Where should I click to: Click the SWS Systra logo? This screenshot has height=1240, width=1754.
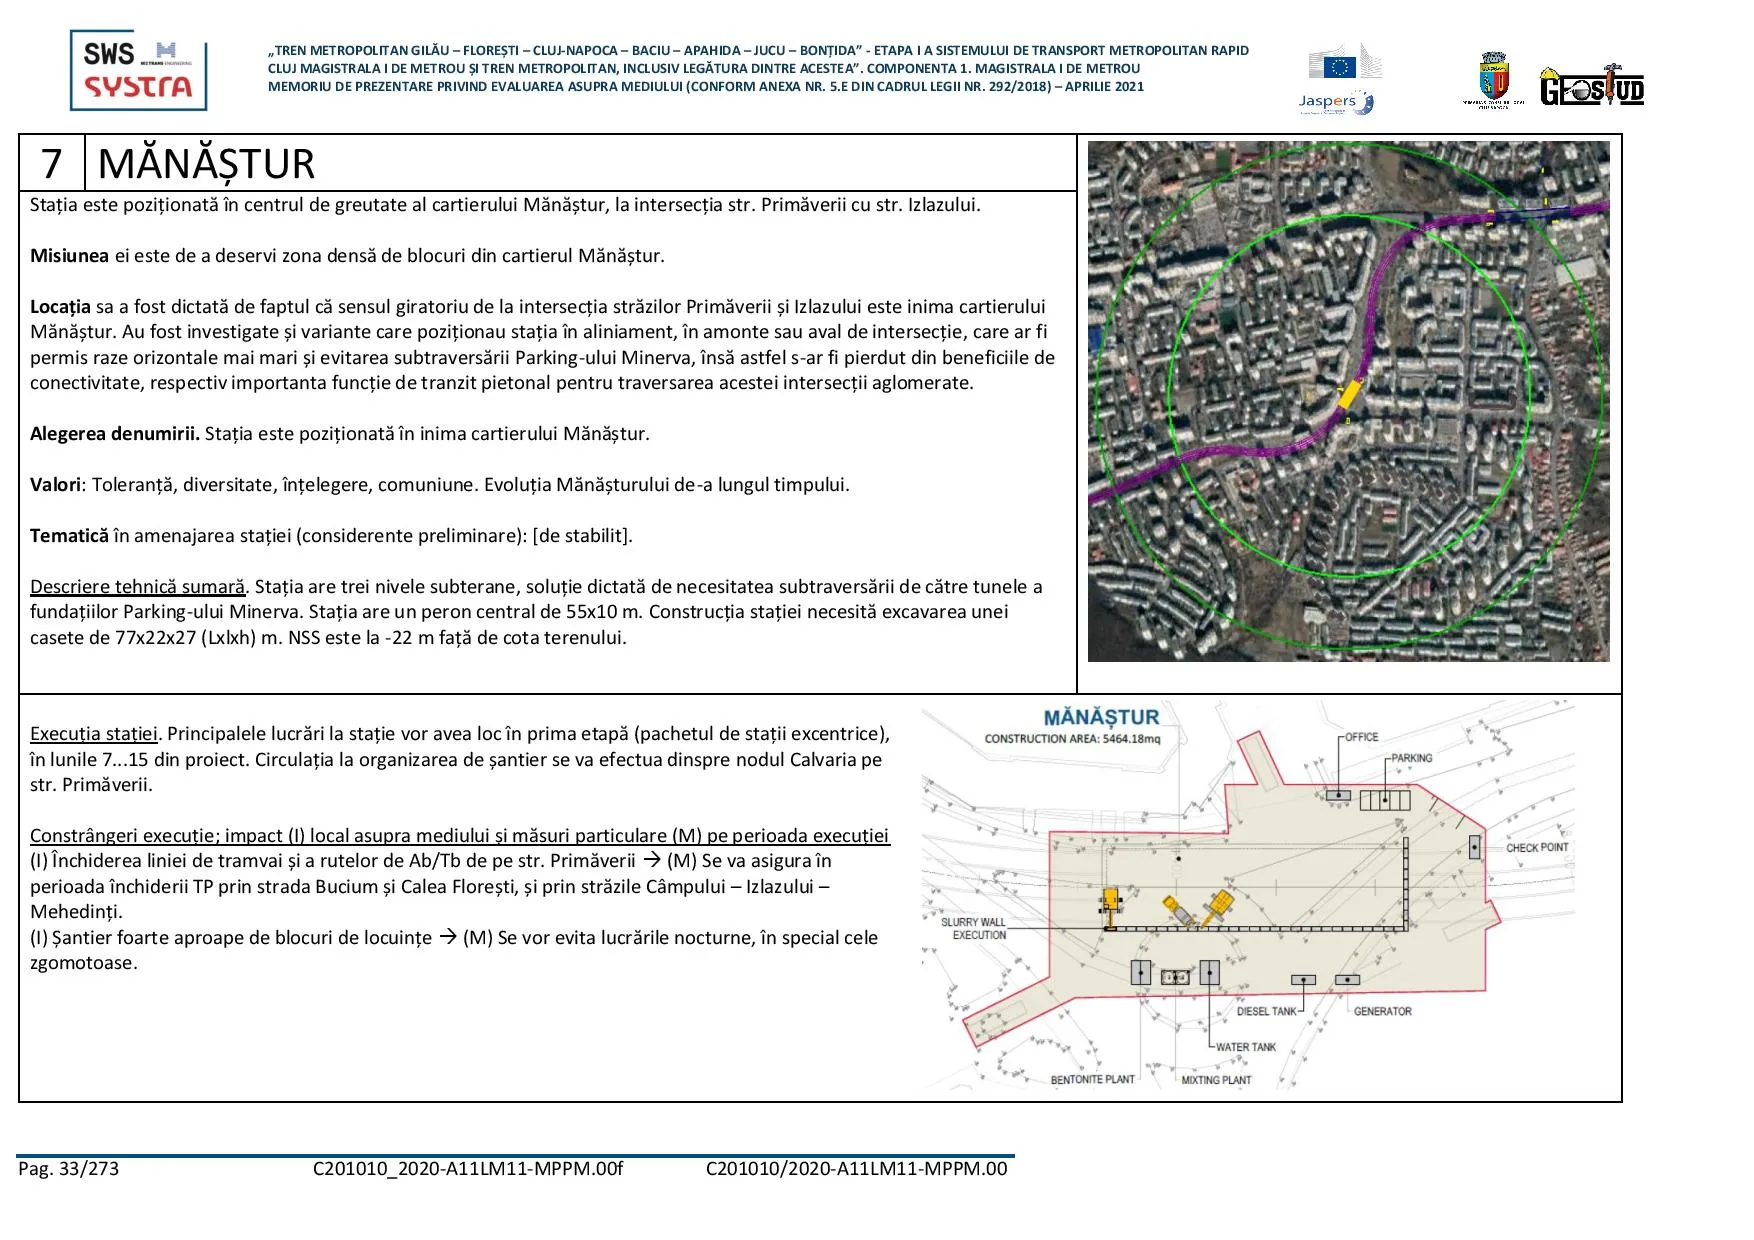click(x=138, y=70)
